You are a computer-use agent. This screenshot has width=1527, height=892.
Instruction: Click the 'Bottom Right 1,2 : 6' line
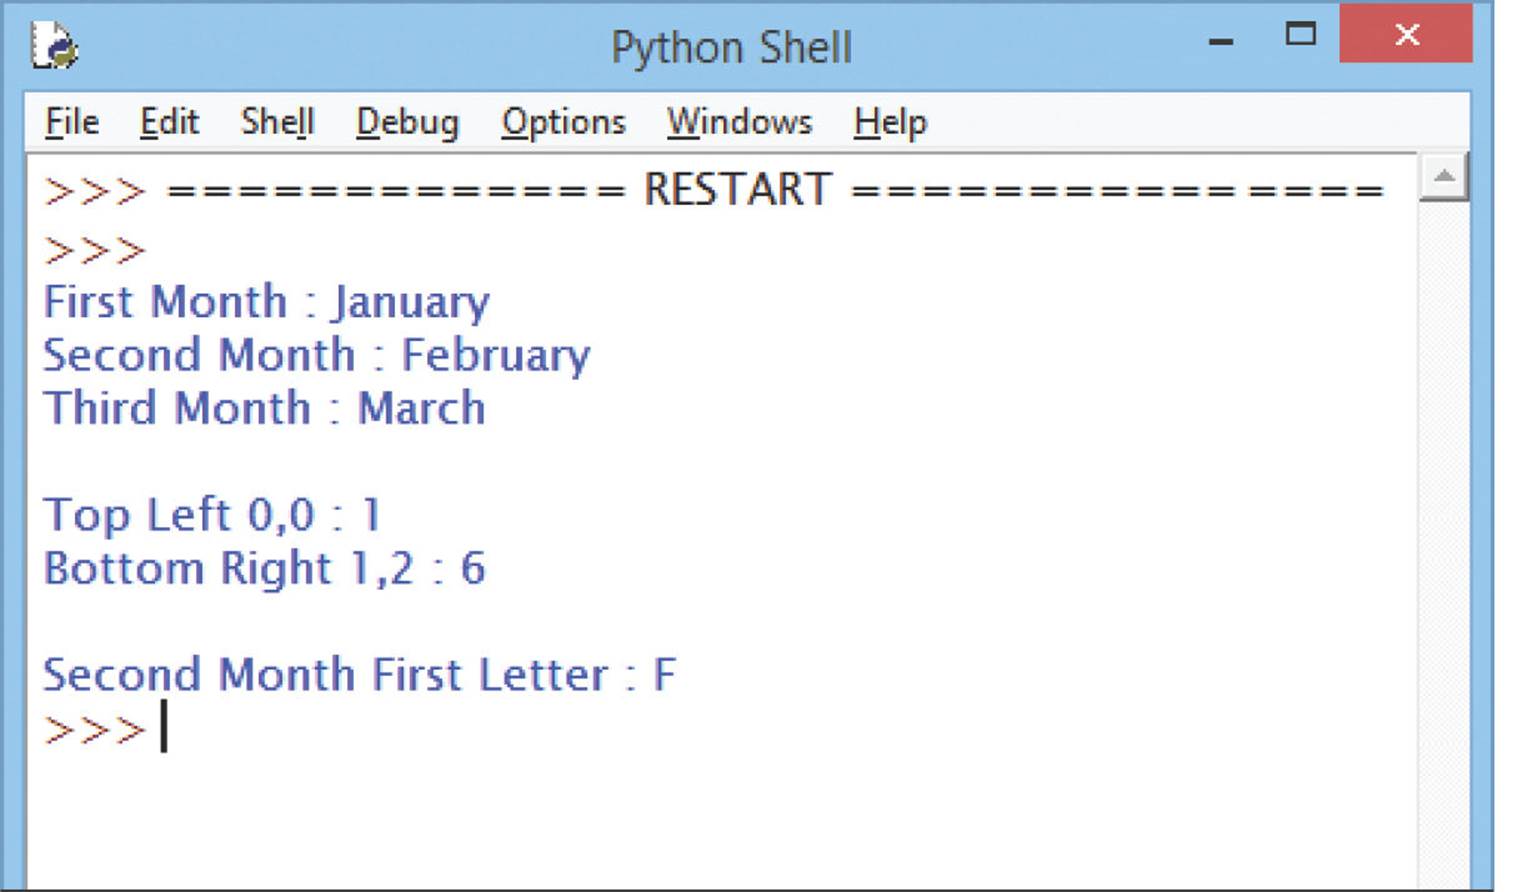pyautogui.click(x=265, y=568)
